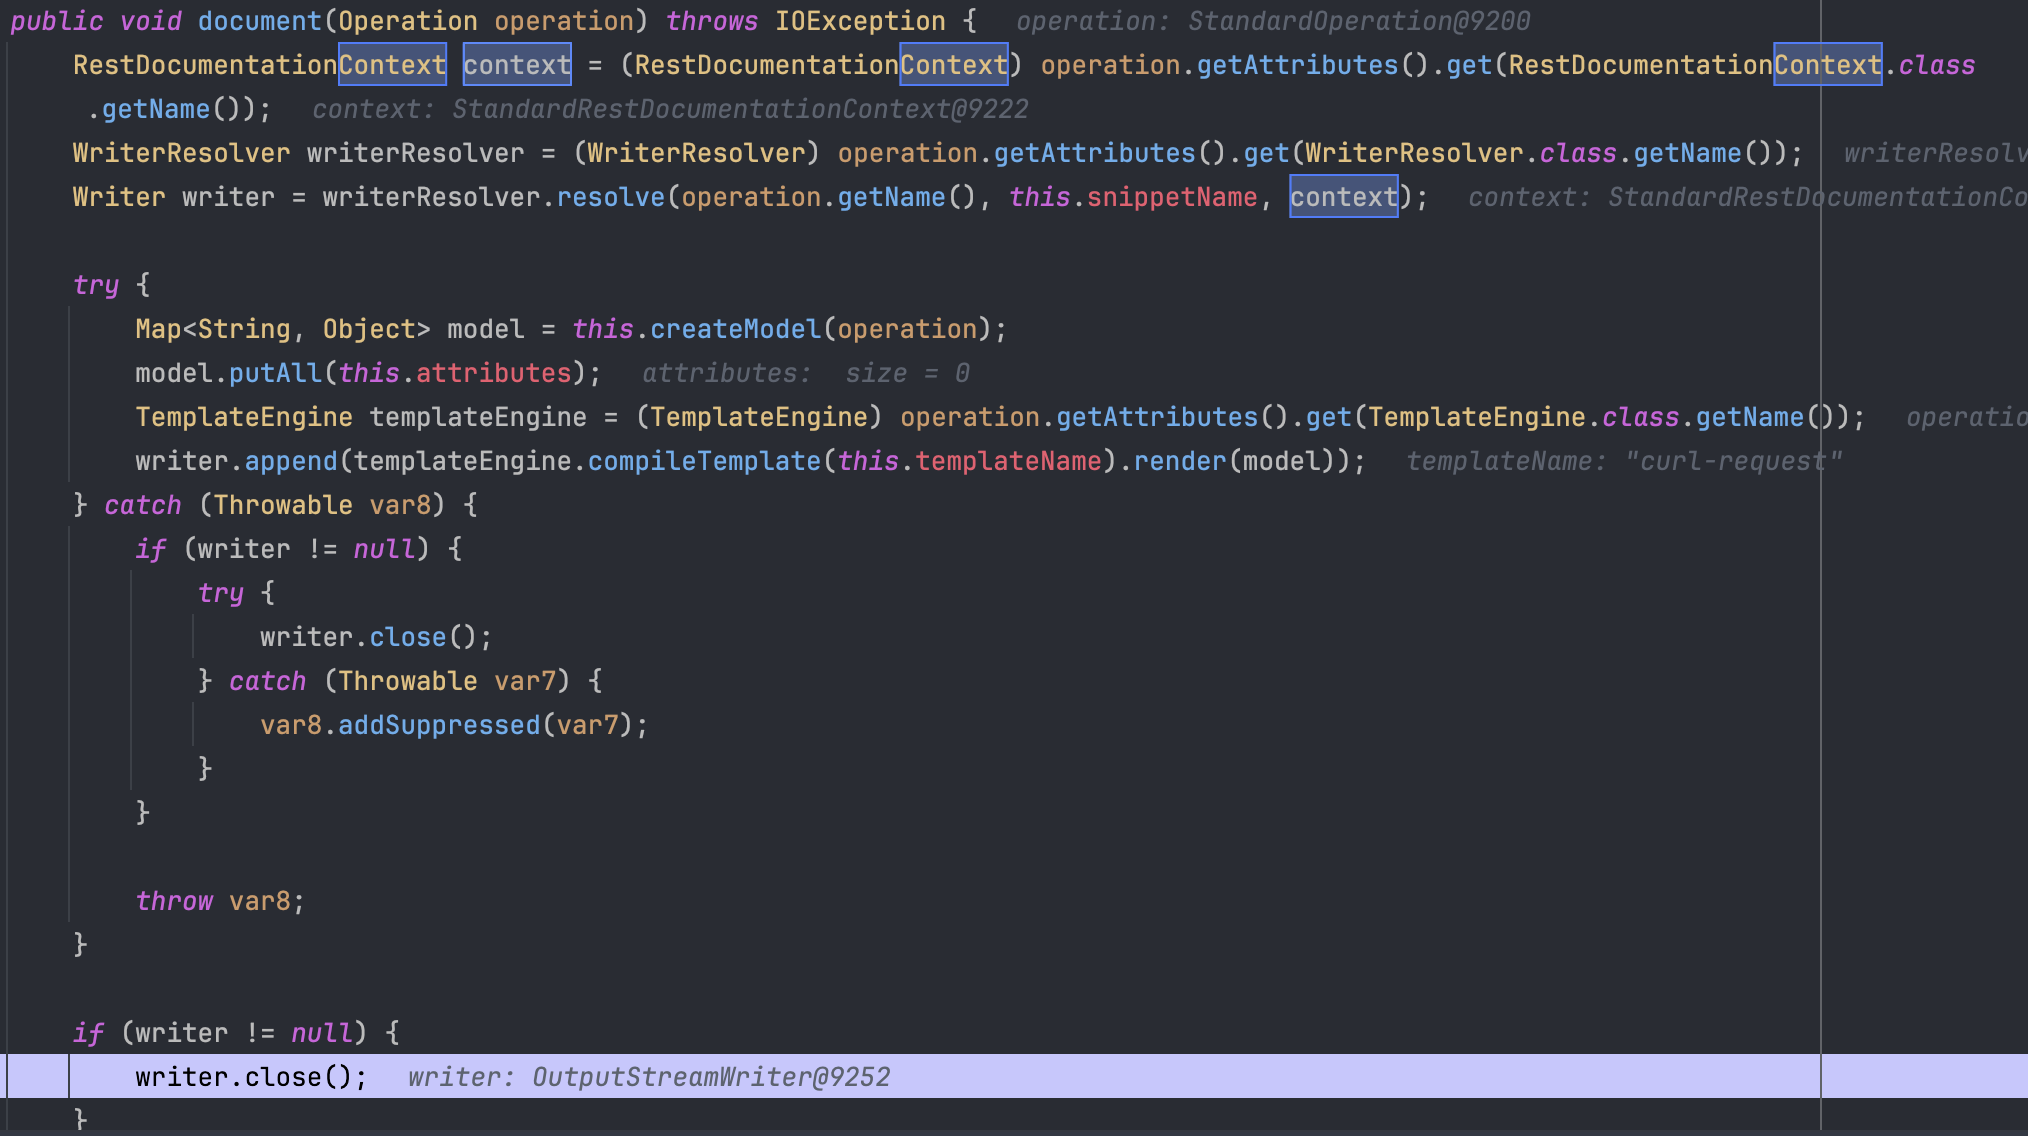Click inline hint templateName: "curl-request"
The width and height of the screenshot is (2028, 1136).
click(x=1623, y=461)
